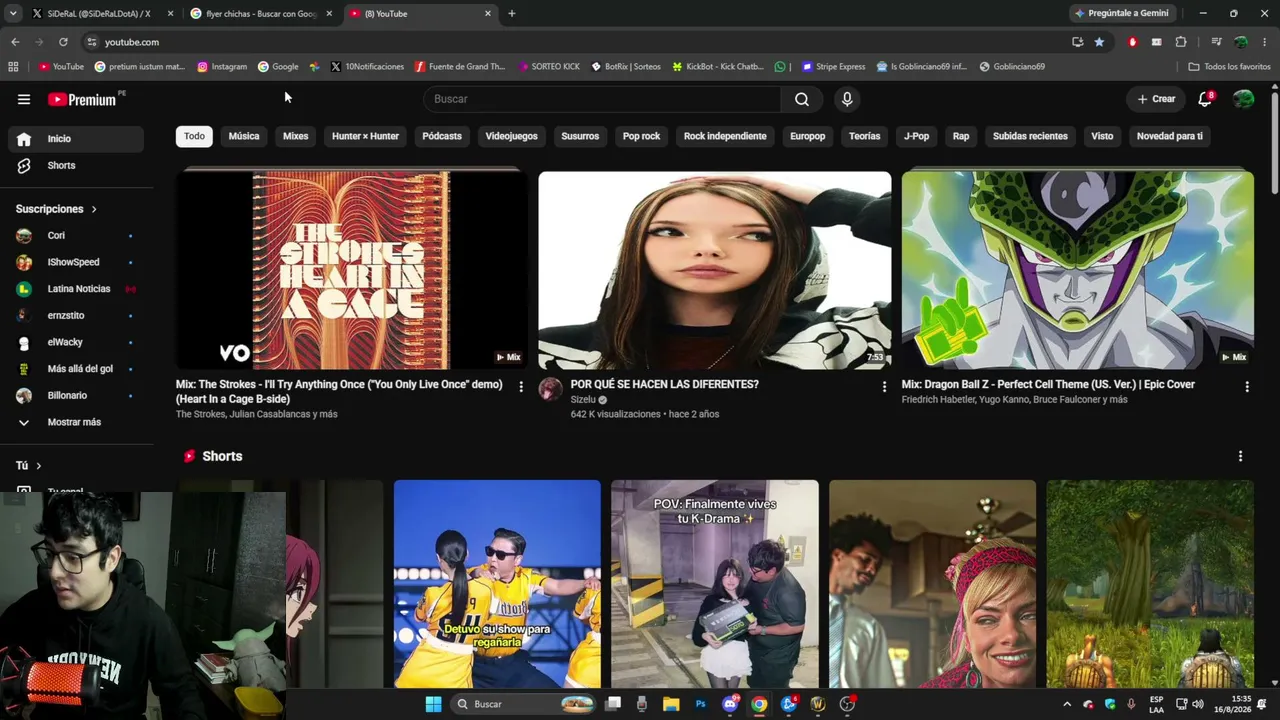Open the Instagram bookmark

point(222,67)
